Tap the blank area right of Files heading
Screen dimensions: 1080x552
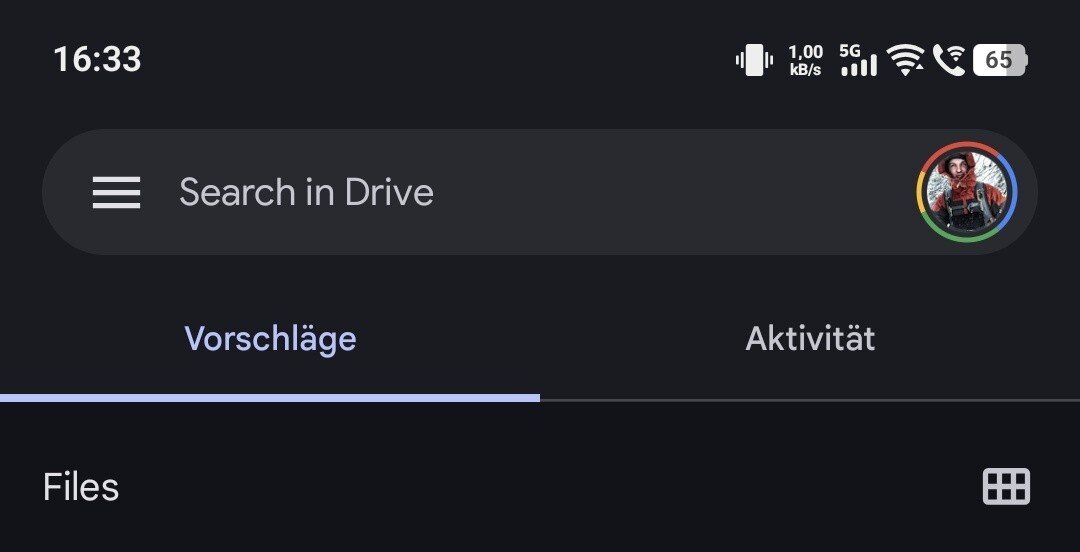coord(550,488)
